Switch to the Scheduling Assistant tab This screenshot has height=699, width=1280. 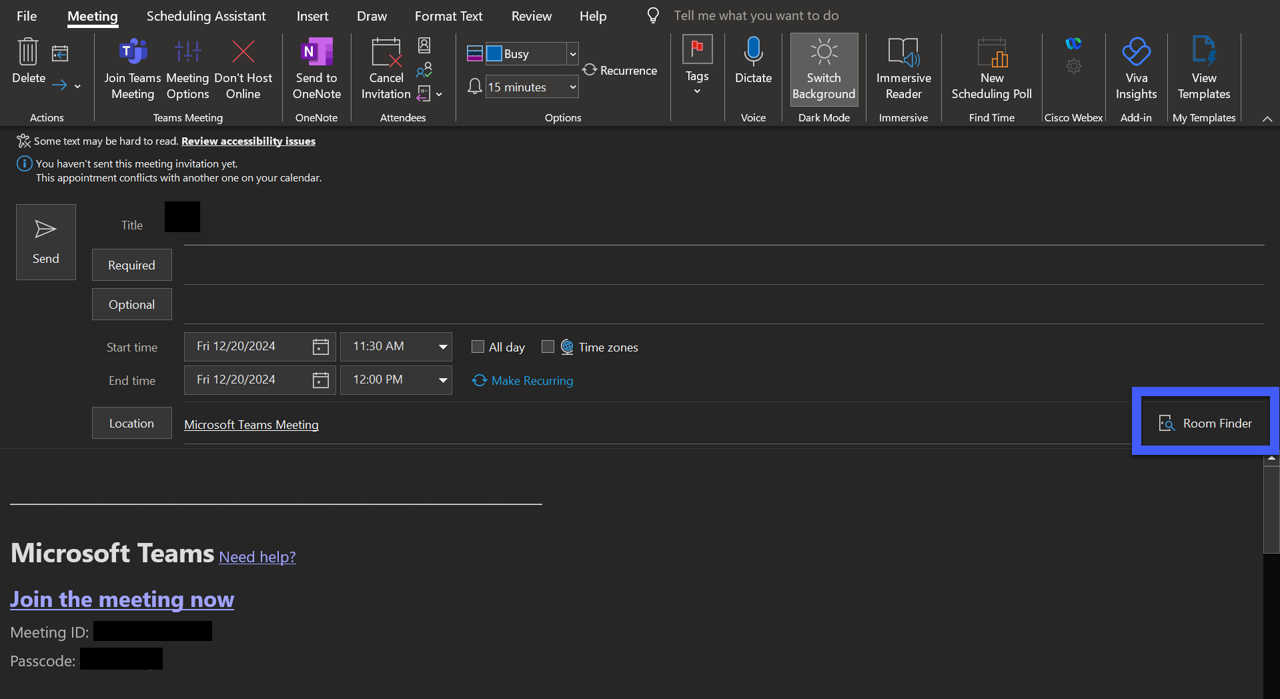point(206,16)
